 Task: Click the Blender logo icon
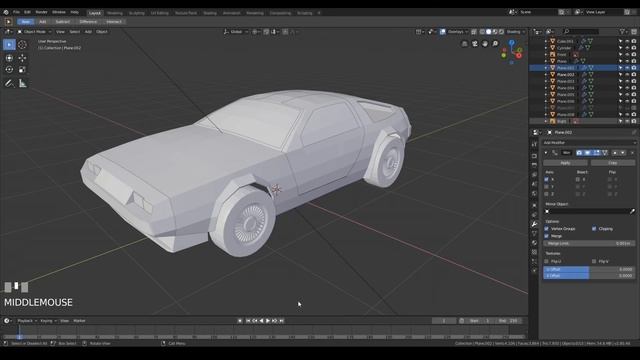pyautogui.click(x=6, y=12)
